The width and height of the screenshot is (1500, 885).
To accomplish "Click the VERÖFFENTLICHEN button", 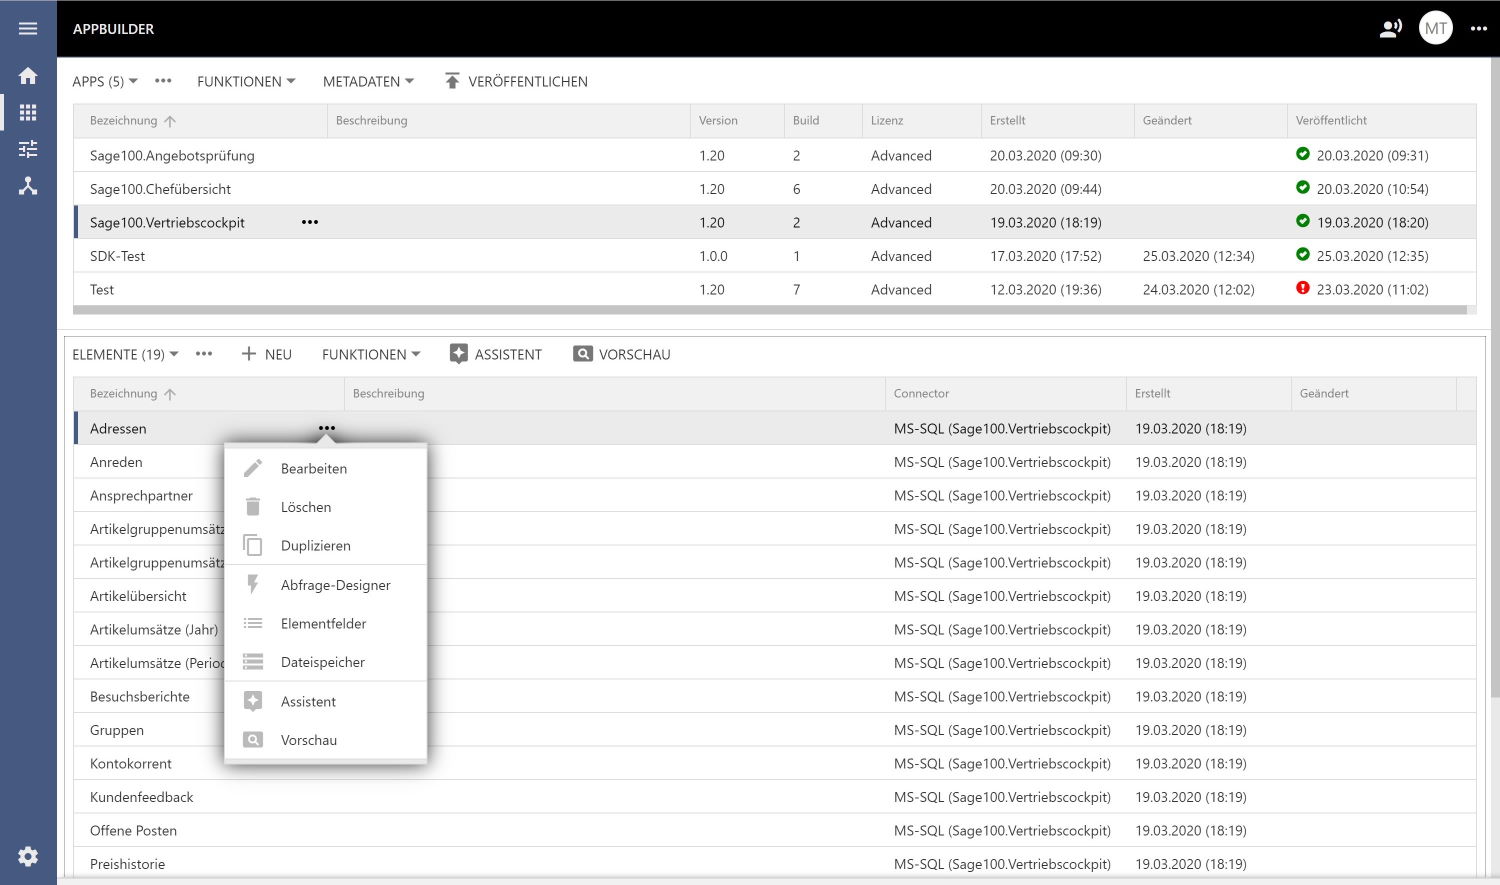I will tap(516, 82).
